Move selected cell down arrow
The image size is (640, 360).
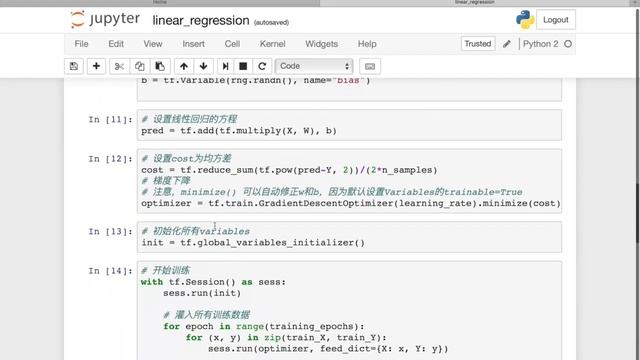204,66
